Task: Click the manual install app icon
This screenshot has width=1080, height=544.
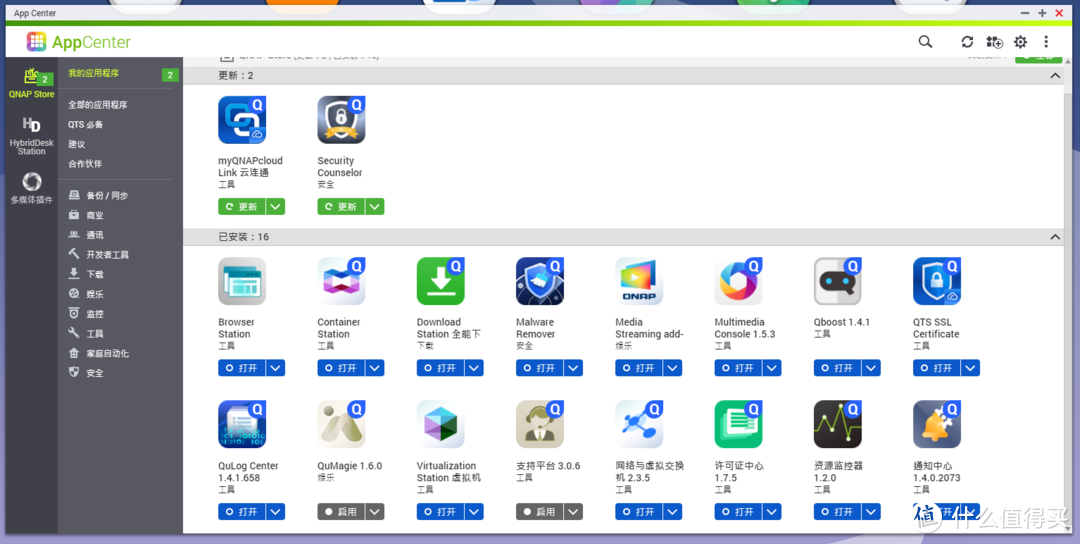Action: tap(994, 42)
